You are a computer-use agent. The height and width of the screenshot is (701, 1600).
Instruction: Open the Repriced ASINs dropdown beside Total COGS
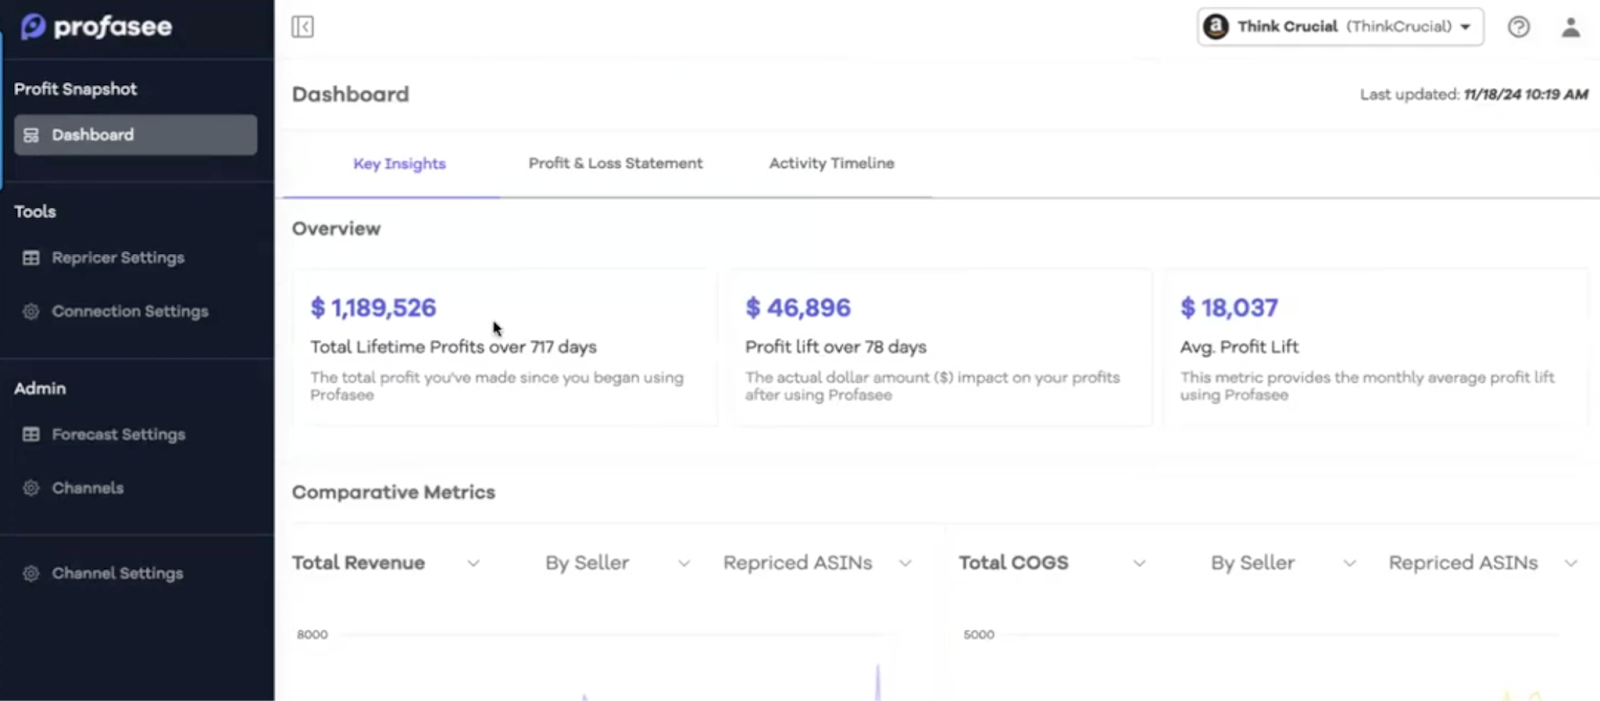tap(1482, 563)
